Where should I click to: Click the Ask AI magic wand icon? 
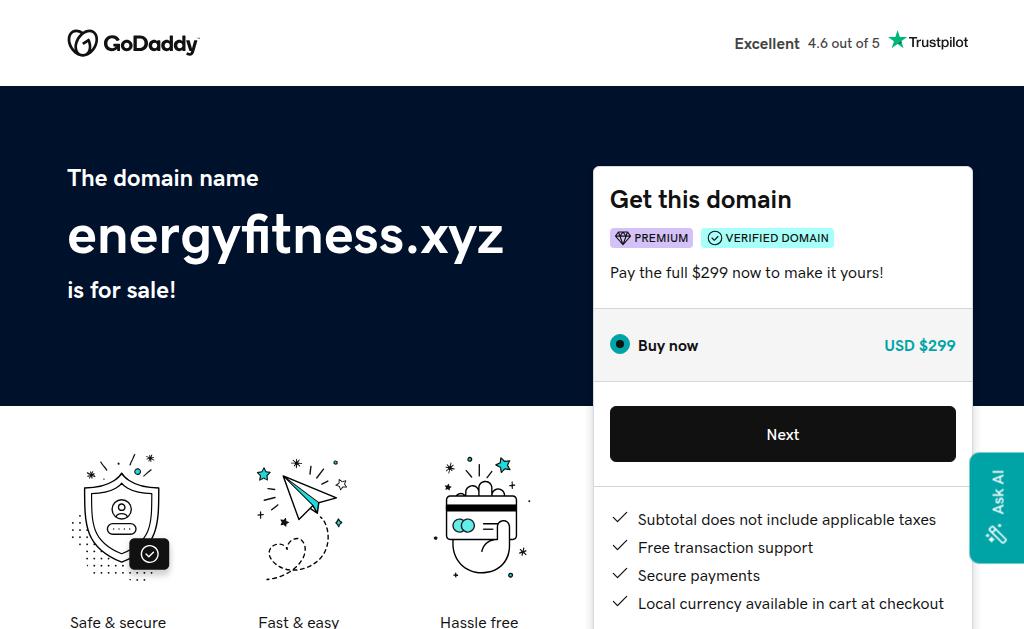click(997, 534)
